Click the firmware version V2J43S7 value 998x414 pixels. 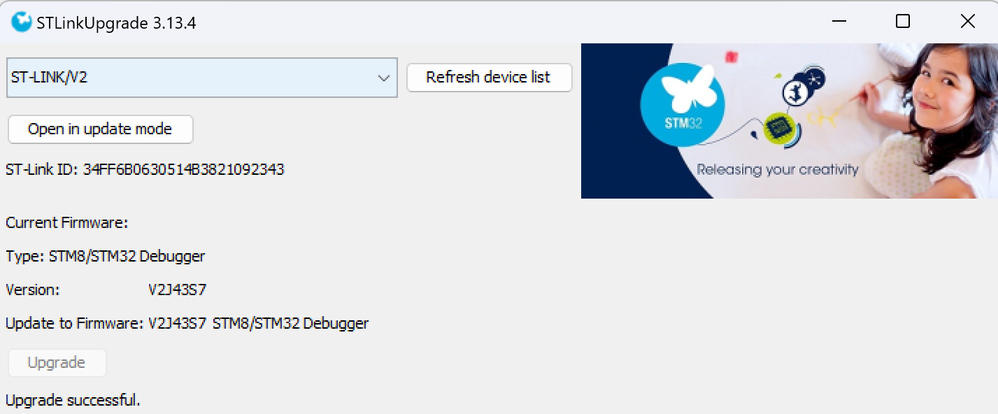click(178, 290)
